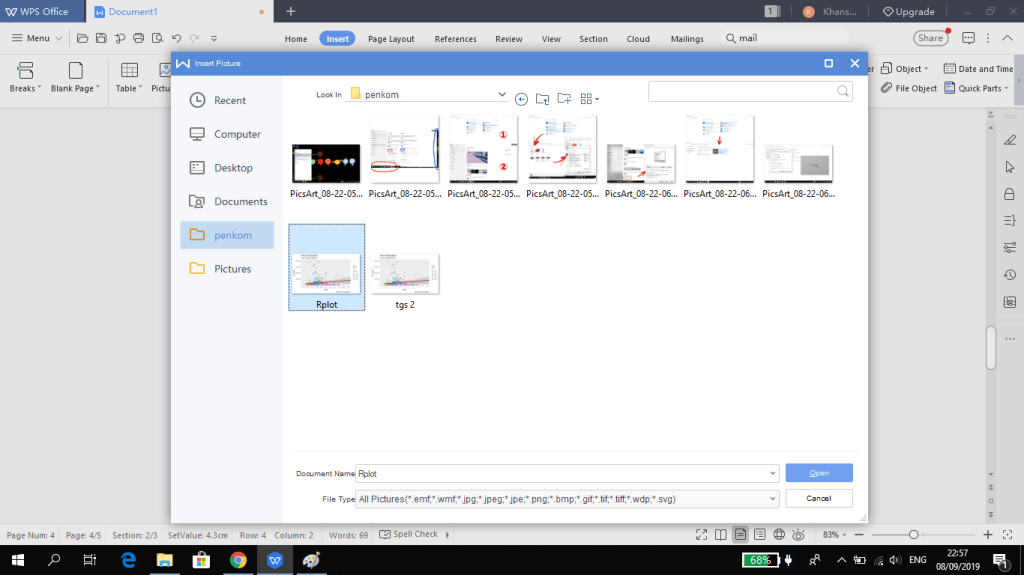Click the Open button
This screenshot has width=1024, height=575.
pyautogui.click(x=818, y=473)
